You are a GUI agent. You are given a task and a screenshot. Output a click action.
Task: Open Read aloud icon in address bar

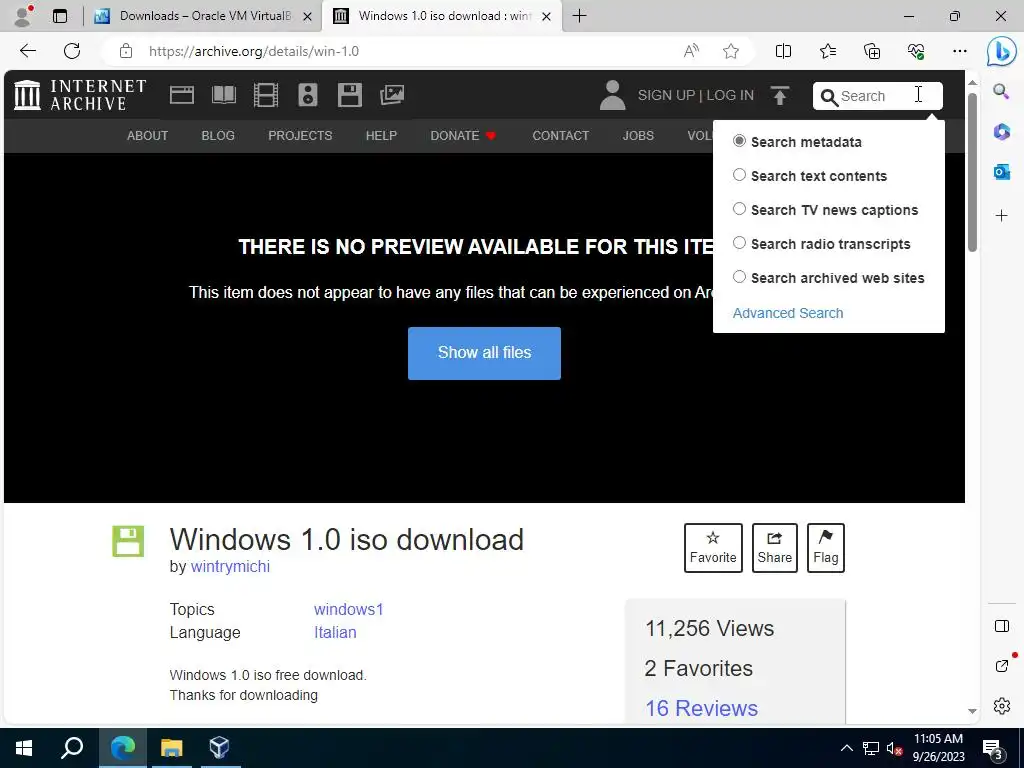691,51
